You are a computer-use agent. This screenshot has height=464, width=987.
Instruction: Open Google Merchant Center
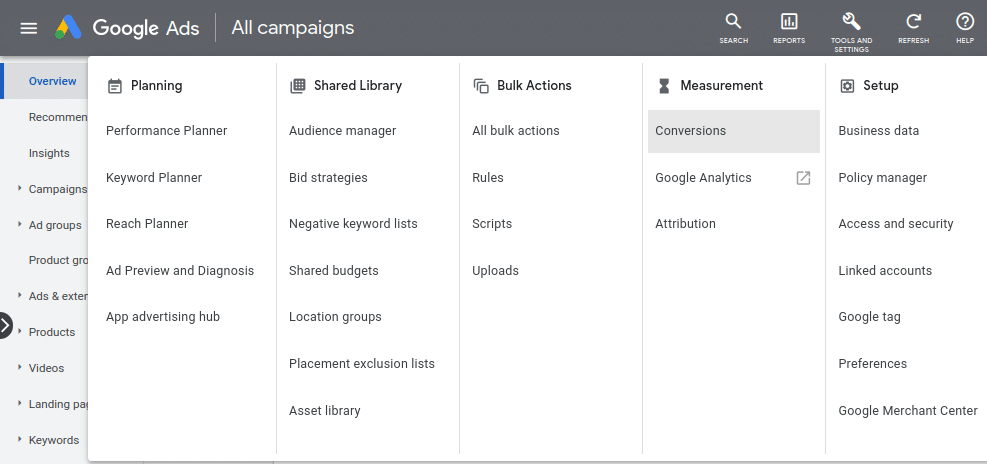point(908,410)
